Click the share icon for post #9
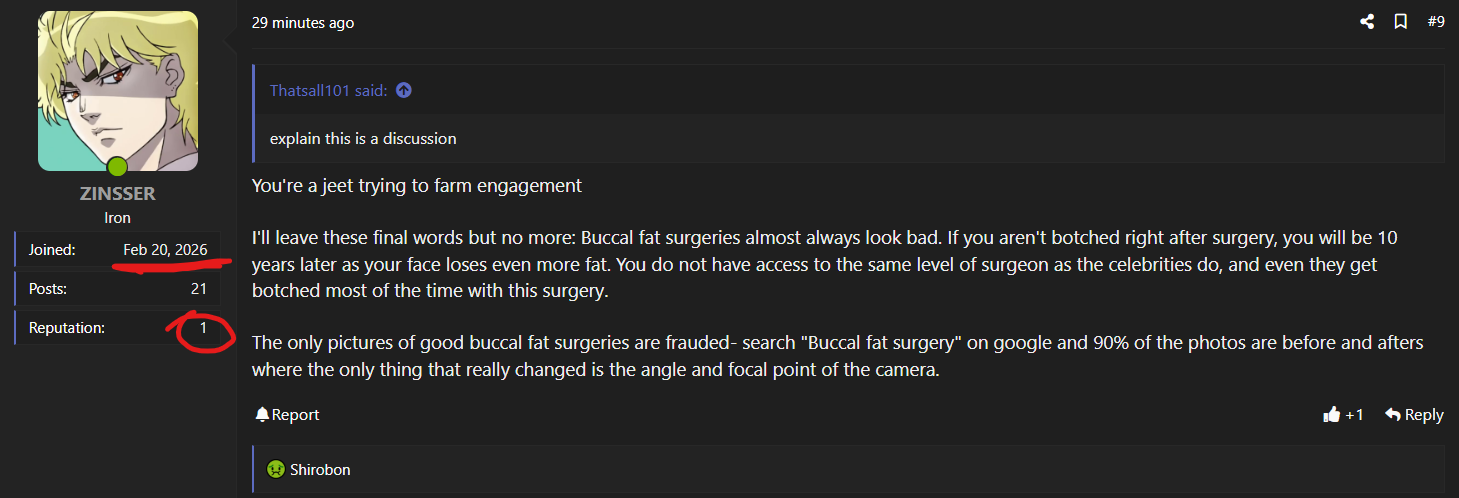1459x498 pixels. (x=1367, y=21)
